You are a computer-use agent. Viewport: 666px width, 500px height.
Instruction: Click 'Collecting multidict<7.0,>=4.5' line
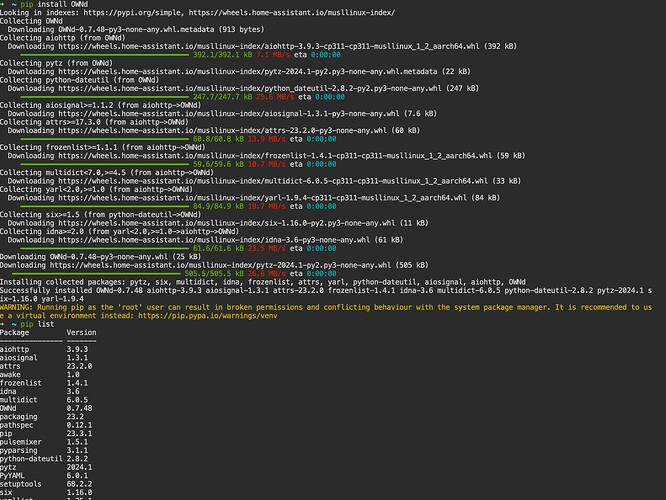pyautogui.click(x=107, y=173)
